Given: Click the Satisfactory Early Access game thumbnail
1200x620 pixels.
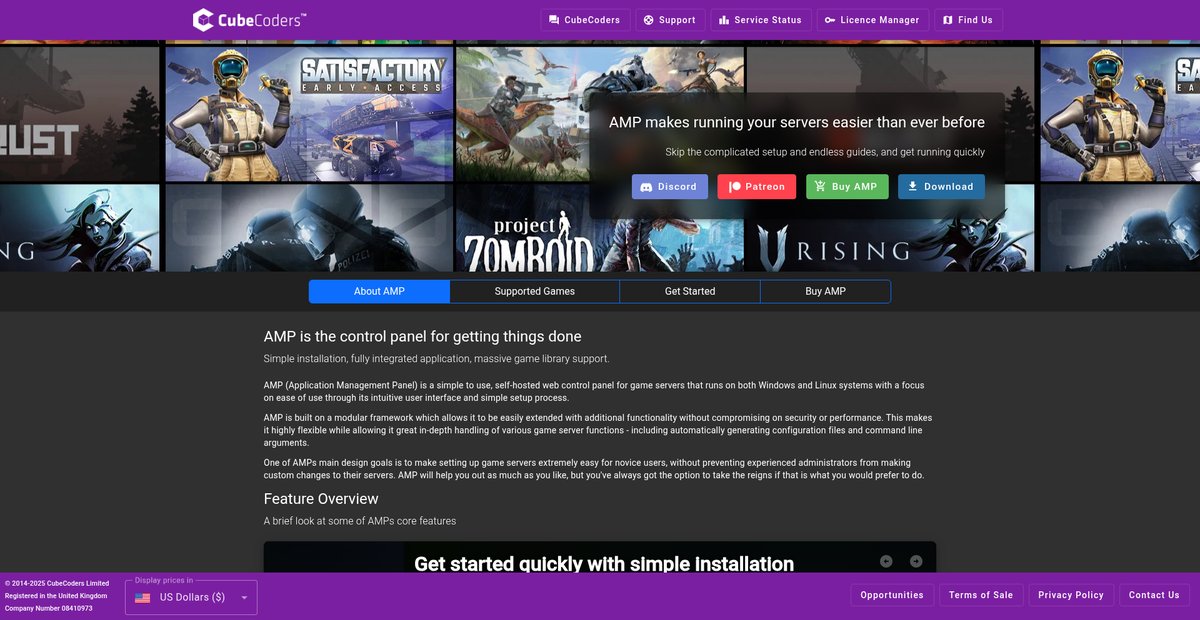Looking at the screenshot, I should pyautogui.click(x=309, y=113).
